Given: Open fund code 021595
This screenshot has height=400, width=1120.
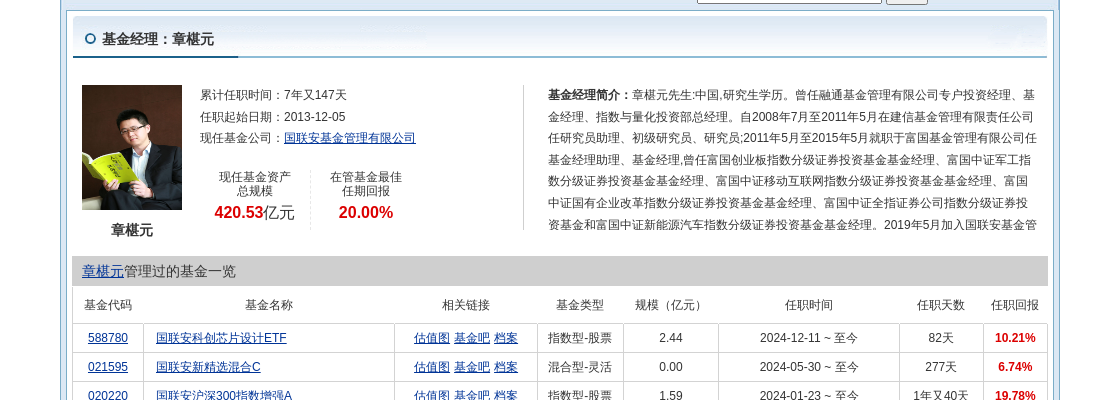Looking at the screenshot, I should click(x=108, y=367).
